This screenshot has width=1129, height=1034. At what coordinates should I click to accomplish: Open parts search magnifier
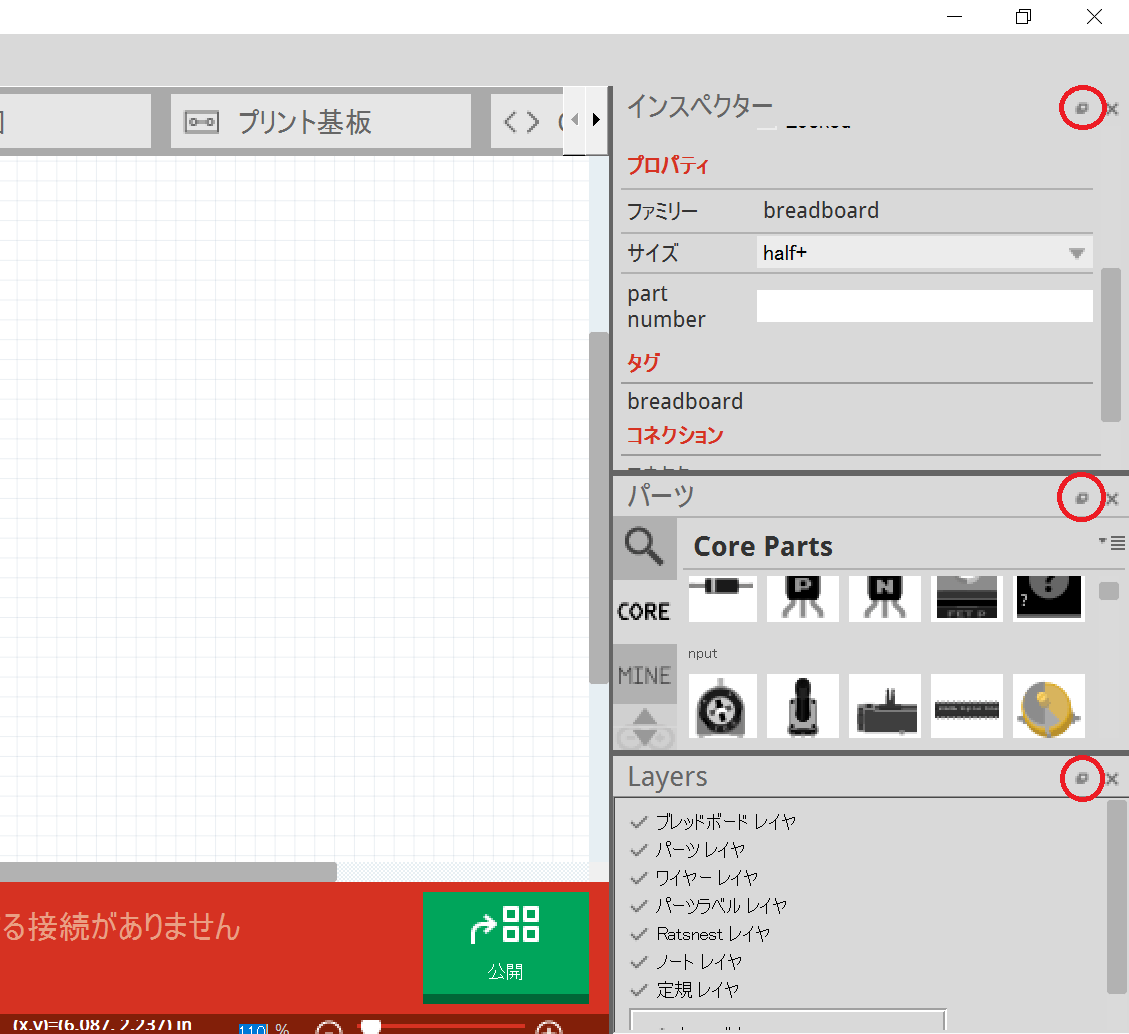644,547
